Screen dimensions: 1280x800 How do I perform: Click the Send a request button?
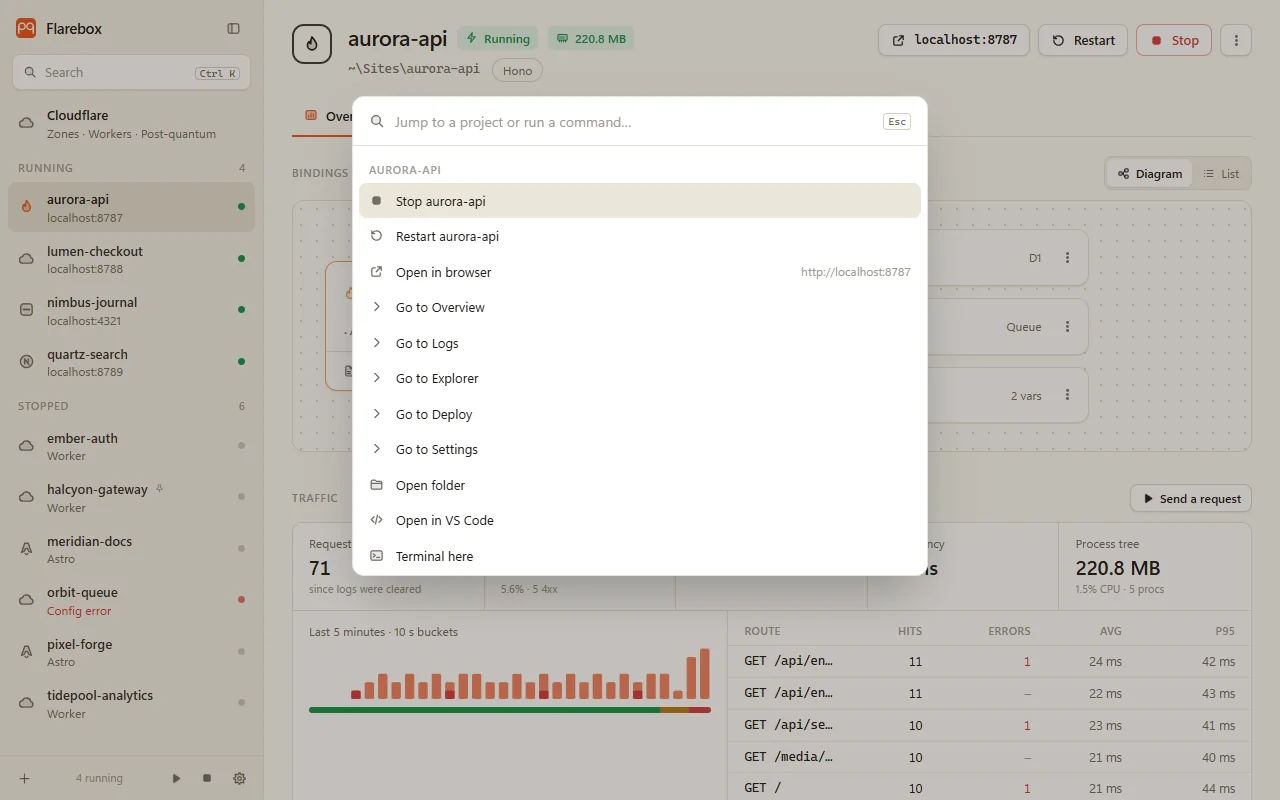[x=1191, y=498]
